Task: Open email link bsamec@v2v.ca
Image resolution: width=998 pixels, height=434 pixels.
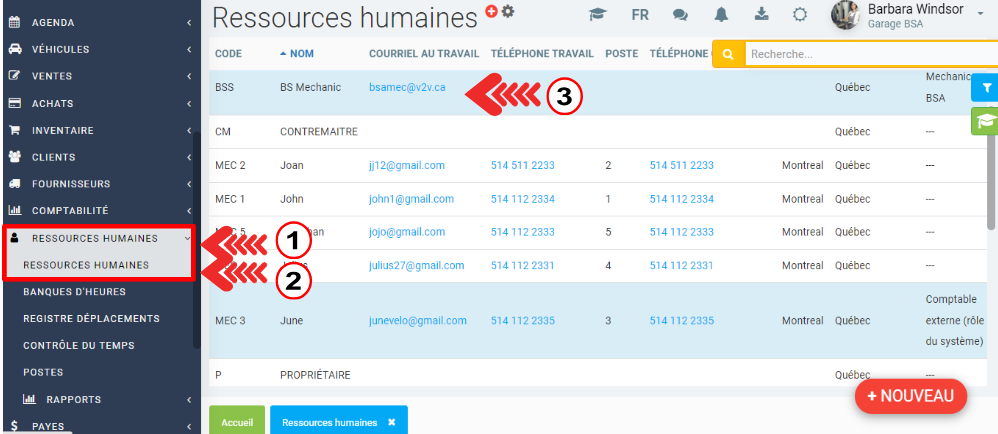Action: [407, 88]
